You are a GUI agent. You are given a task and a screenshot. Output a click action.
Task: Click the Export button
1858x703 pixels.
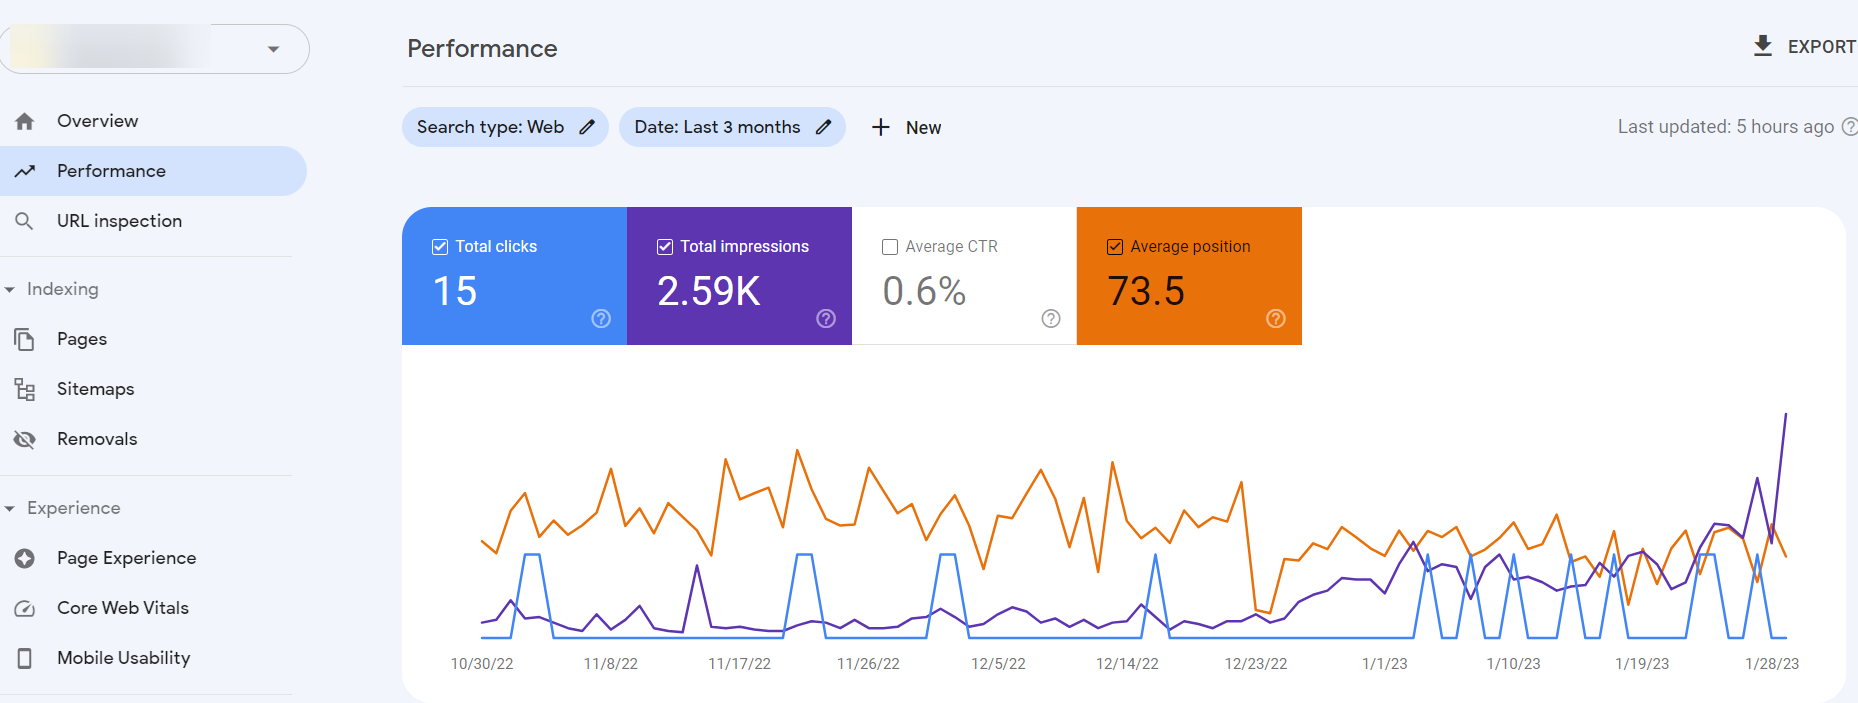1804,47
